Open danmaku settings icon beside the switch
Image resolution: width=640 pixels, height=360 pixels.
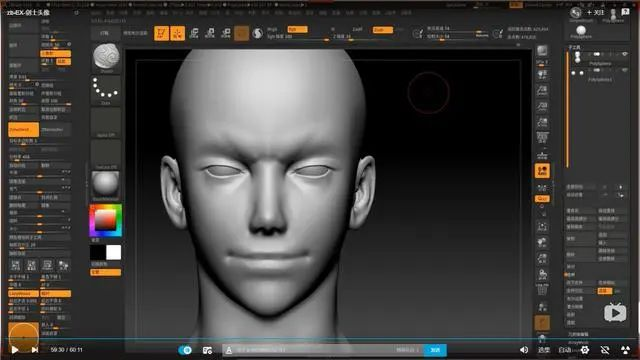pos(207,350)
